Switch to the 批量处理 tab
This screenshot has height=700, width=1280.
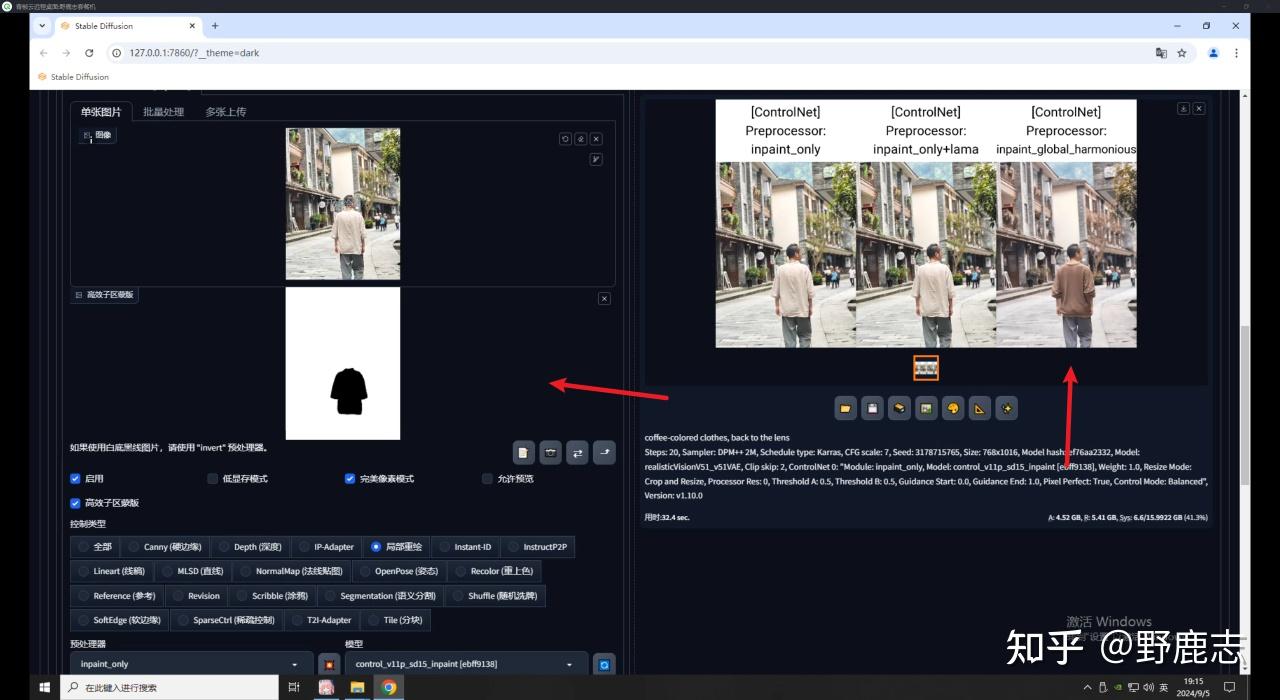(163, 112)
